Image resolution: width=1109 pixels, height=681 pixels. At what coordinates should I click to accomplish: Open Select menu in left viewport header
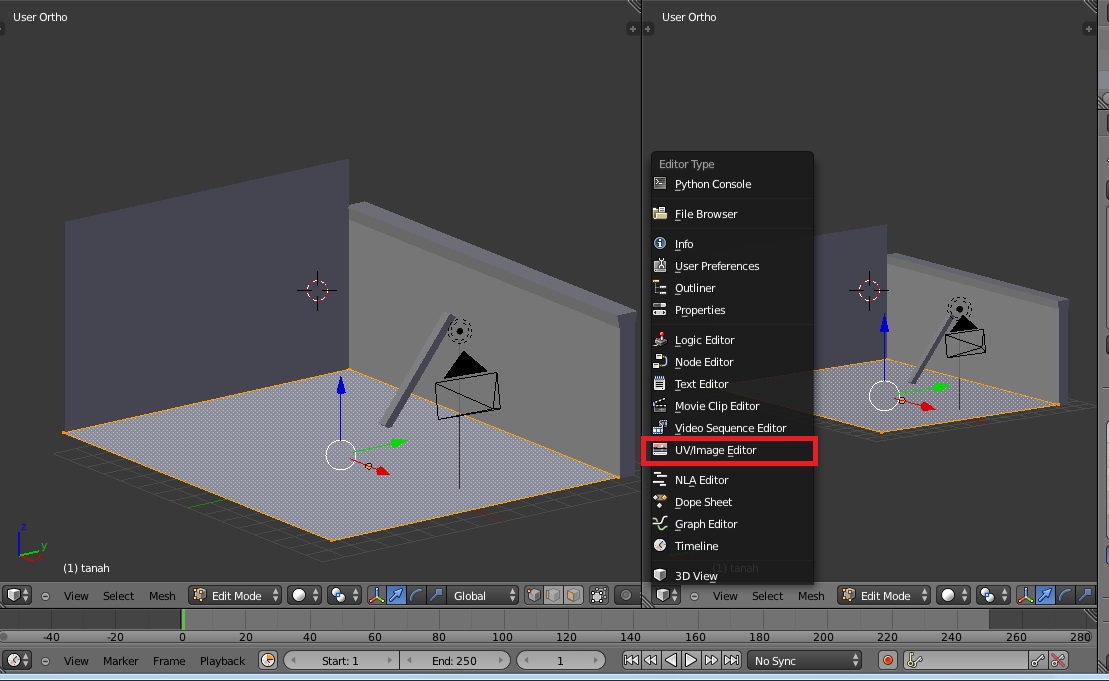pyautogui.click(x=118, y=596)
